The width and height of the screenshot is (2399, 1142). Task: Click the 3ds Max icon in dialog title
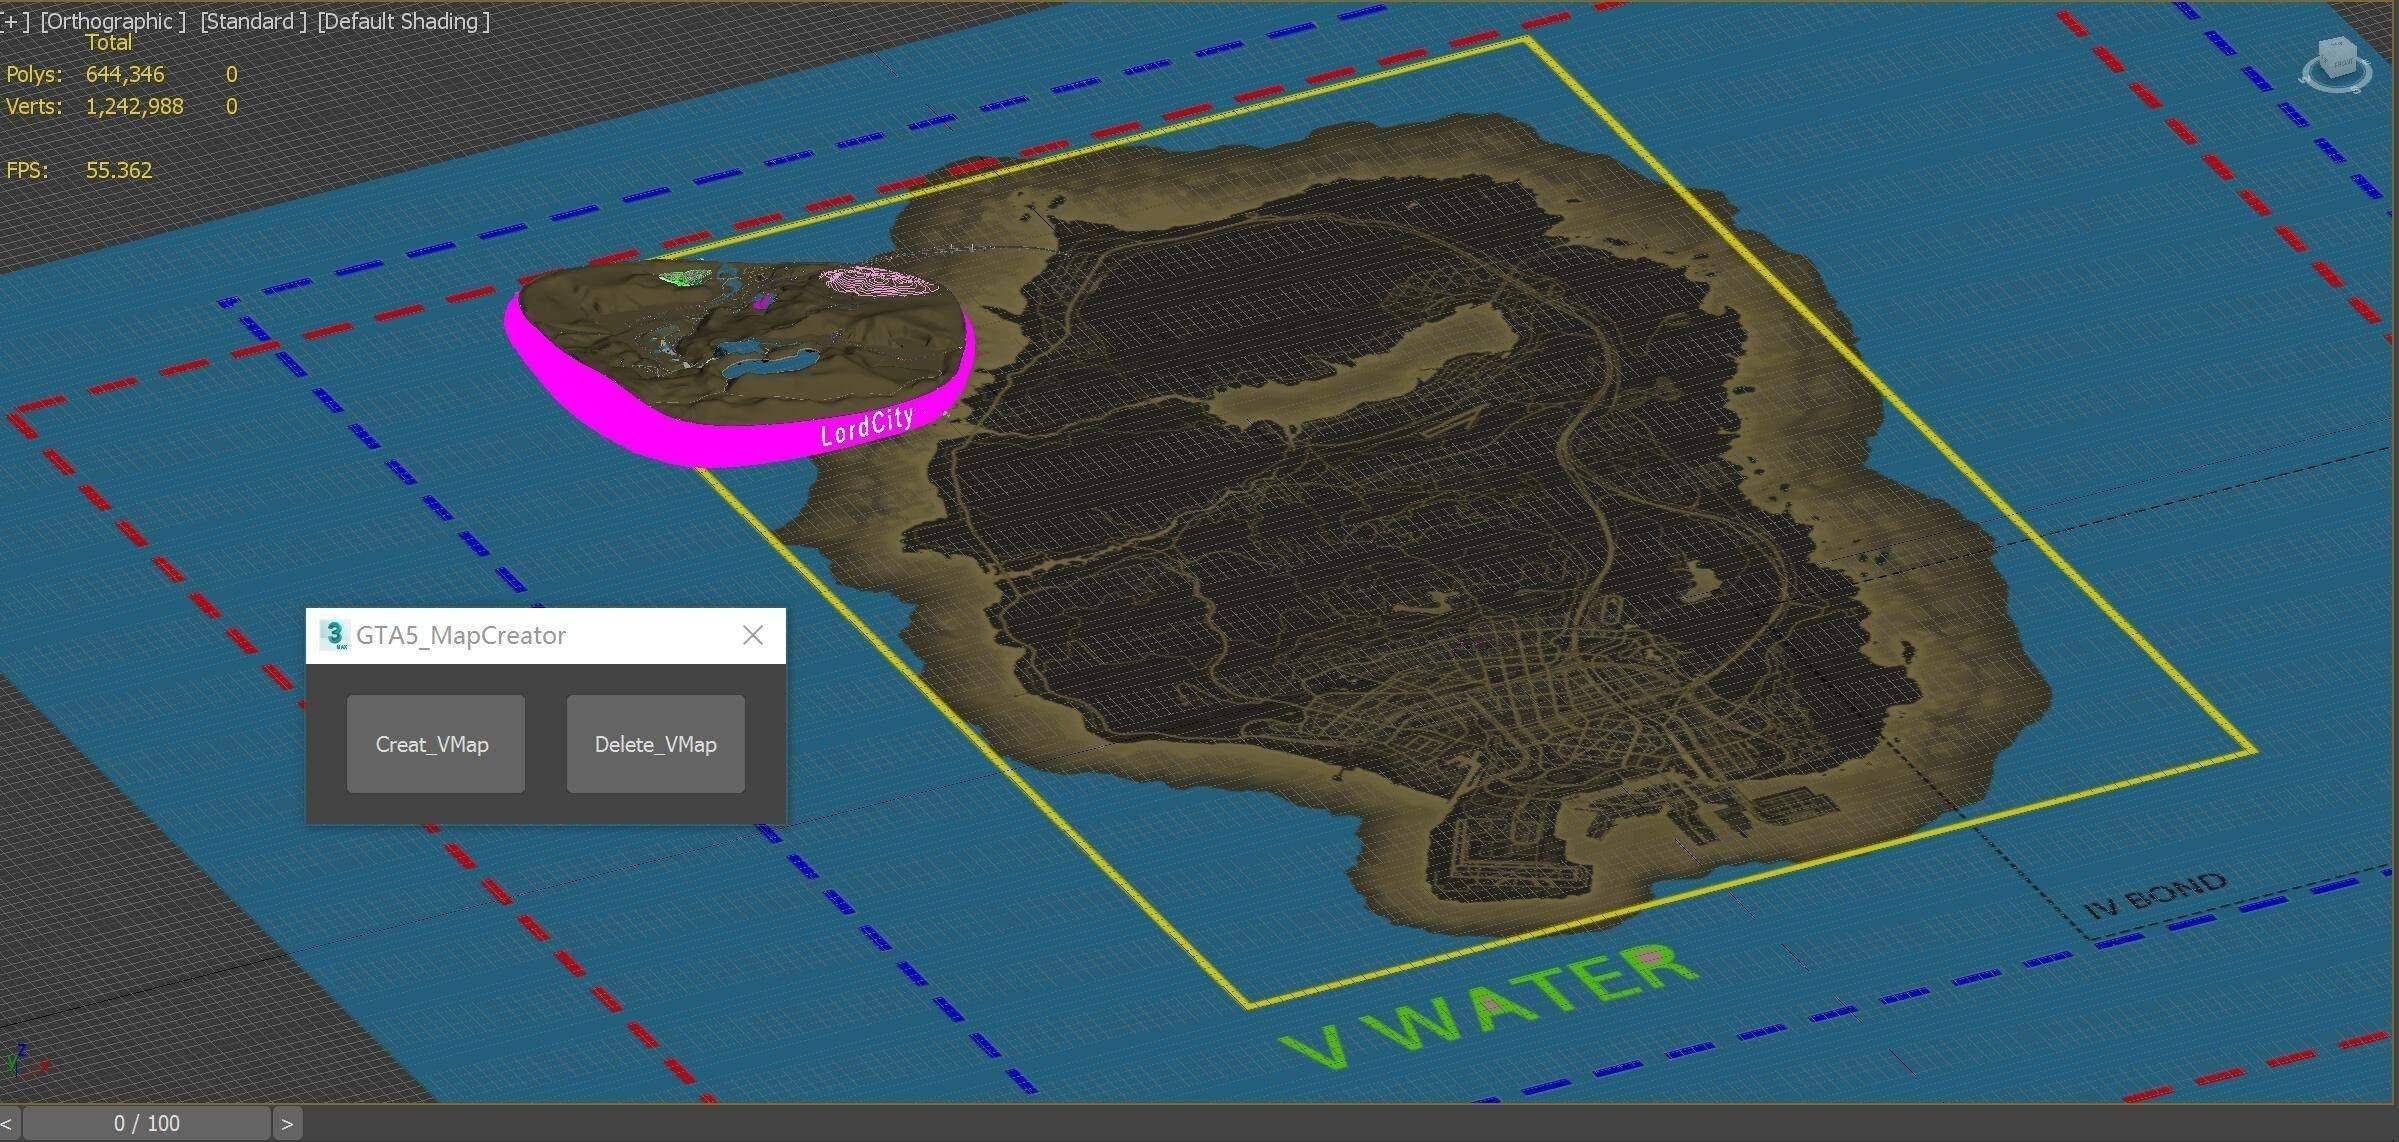pyautogui.click(x=334, y=635)
